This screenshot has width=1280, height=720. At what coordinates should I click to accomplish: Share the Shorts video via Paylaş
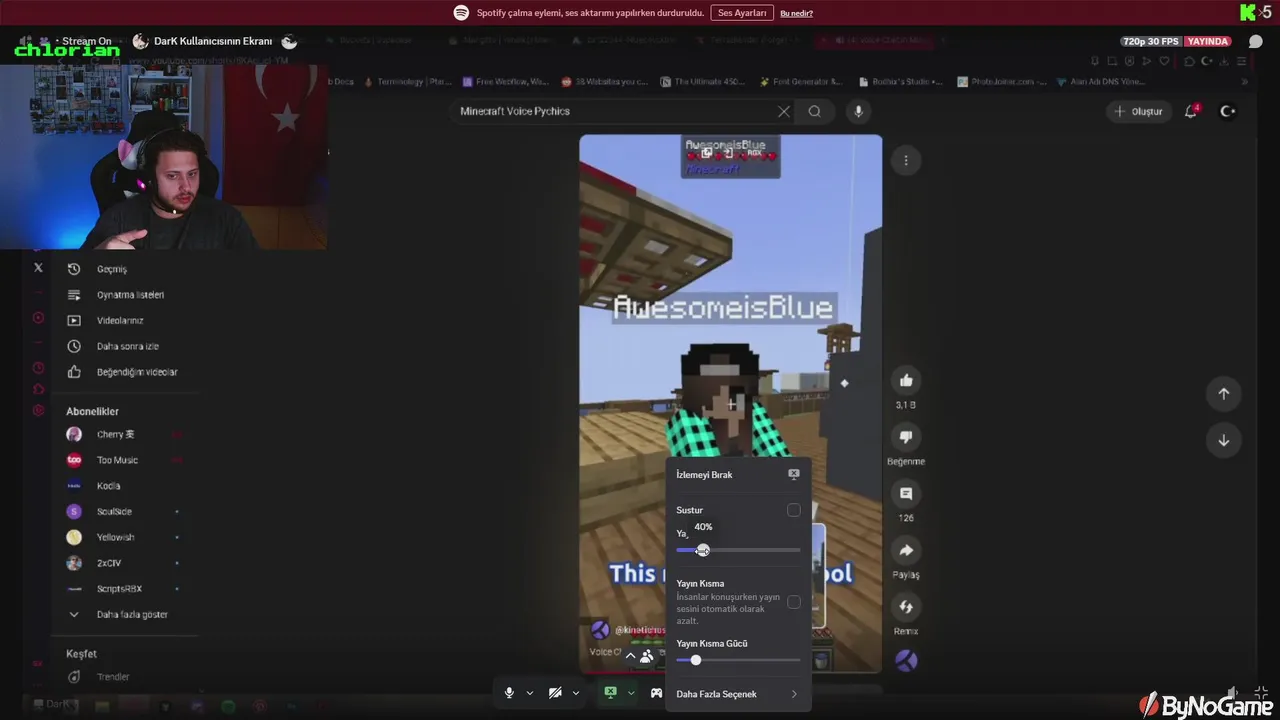[x=906, y=550]
